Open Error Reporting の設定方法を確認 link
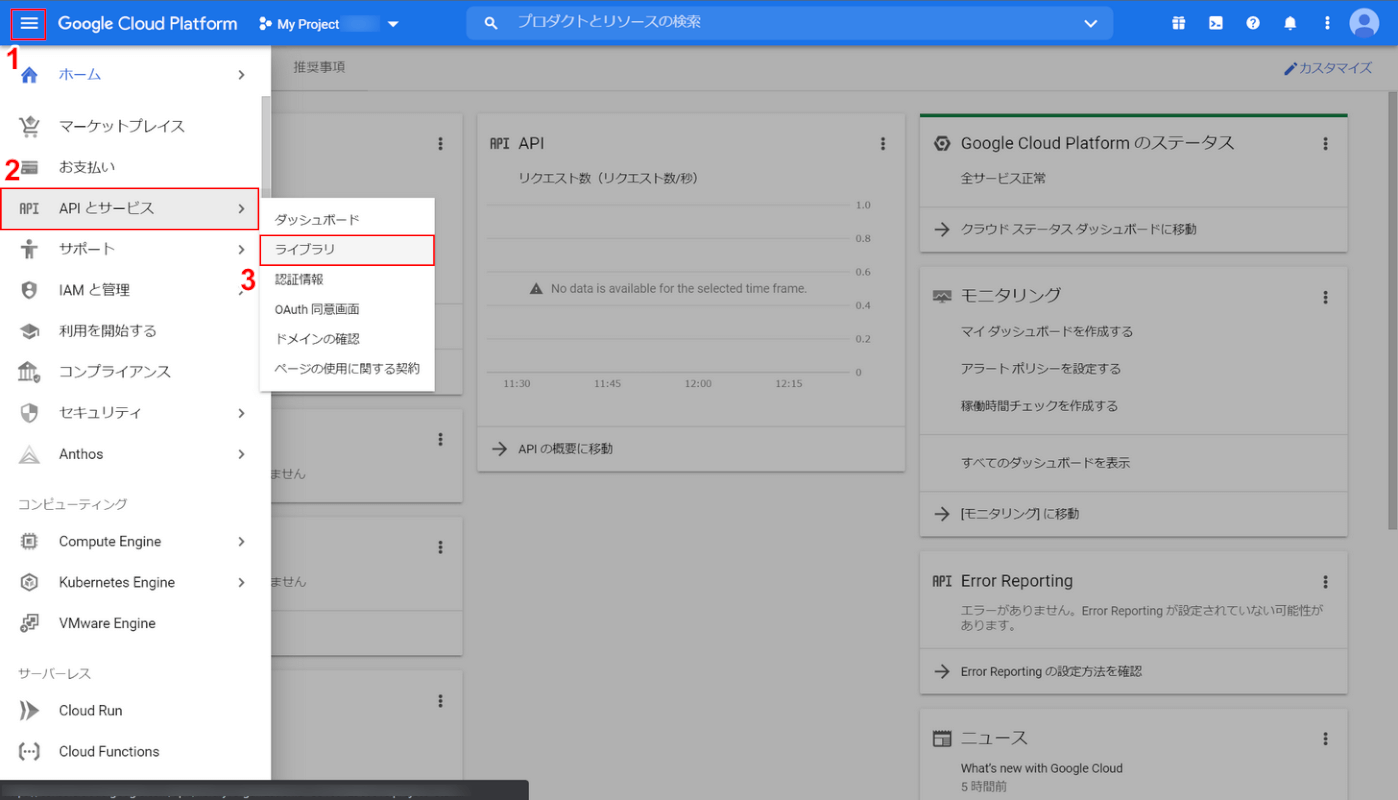Screen dimensions: 1398x800 pyautogui.click(x=1052, y=672)
